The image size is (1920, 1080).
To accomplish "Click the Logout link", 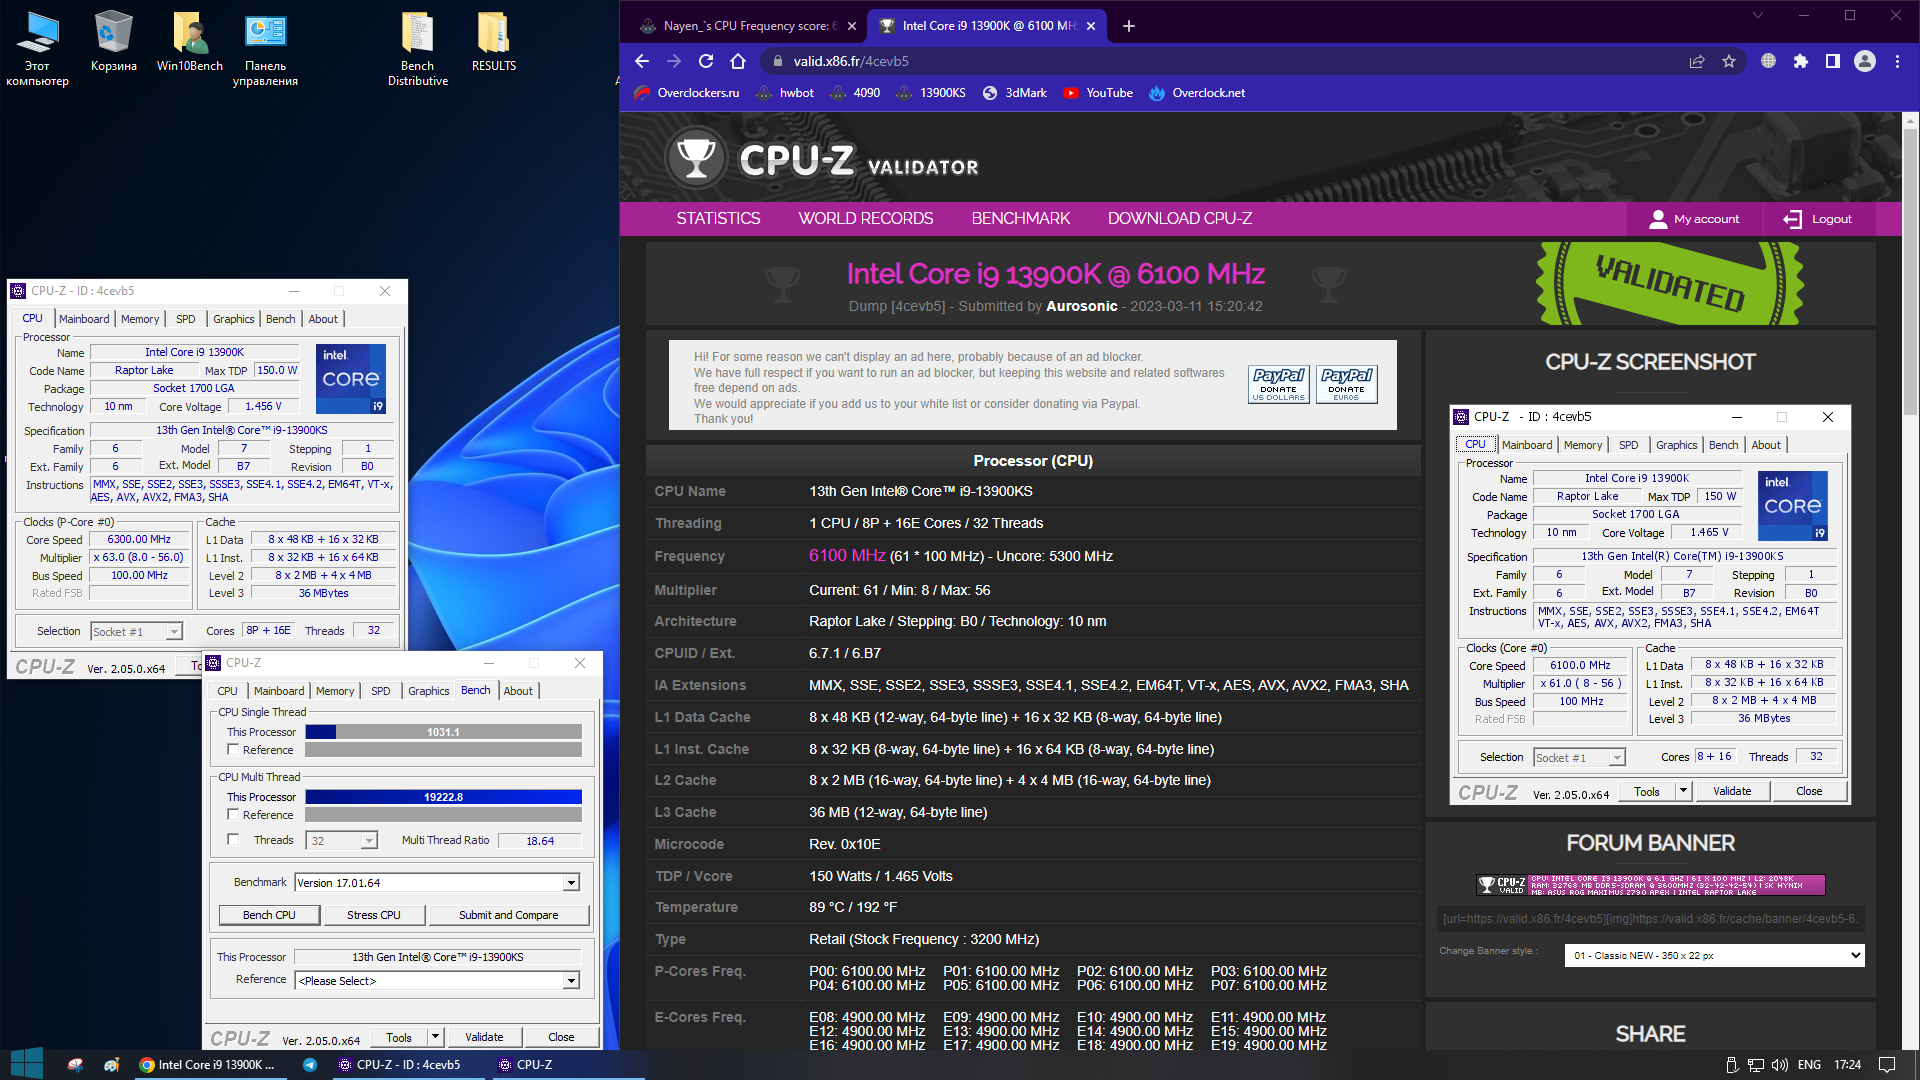I will [1818, 219].
